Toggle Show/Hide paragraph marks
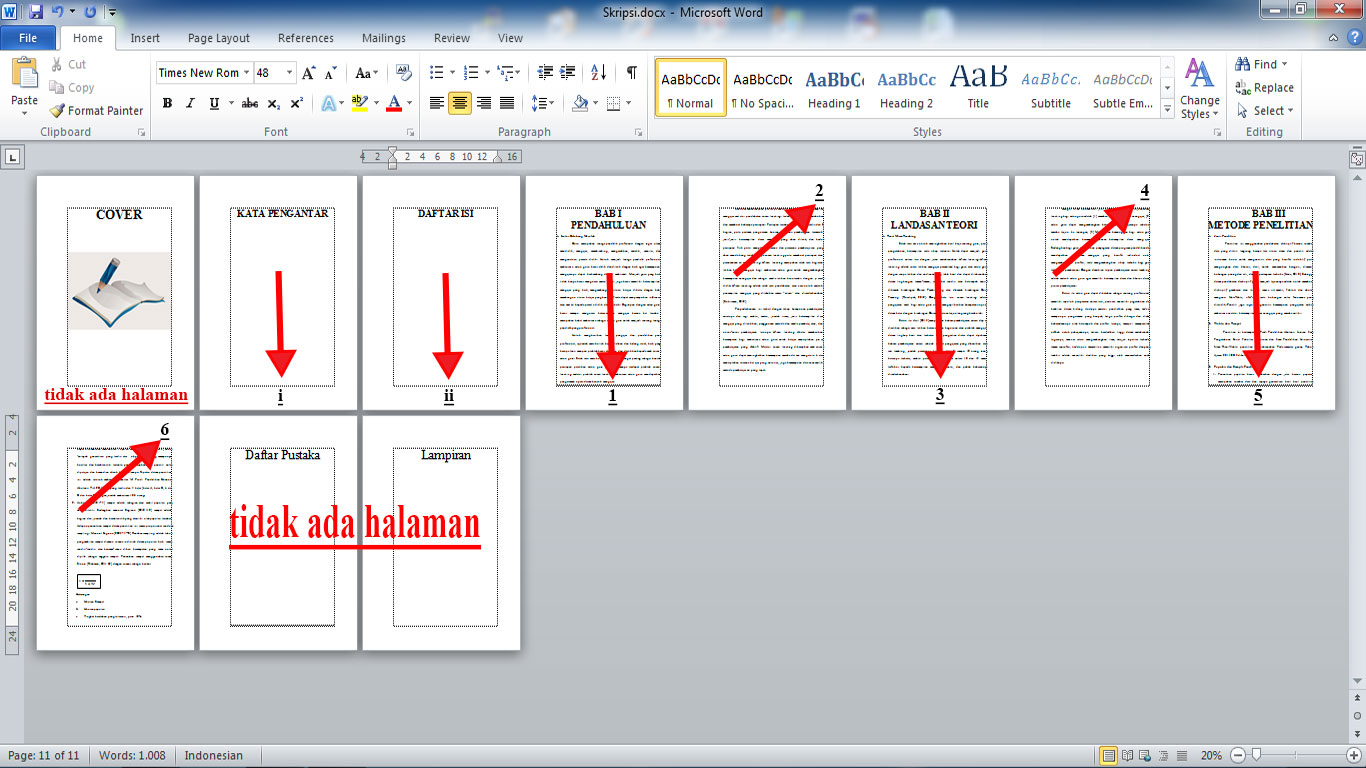 [x=632, y=73]
